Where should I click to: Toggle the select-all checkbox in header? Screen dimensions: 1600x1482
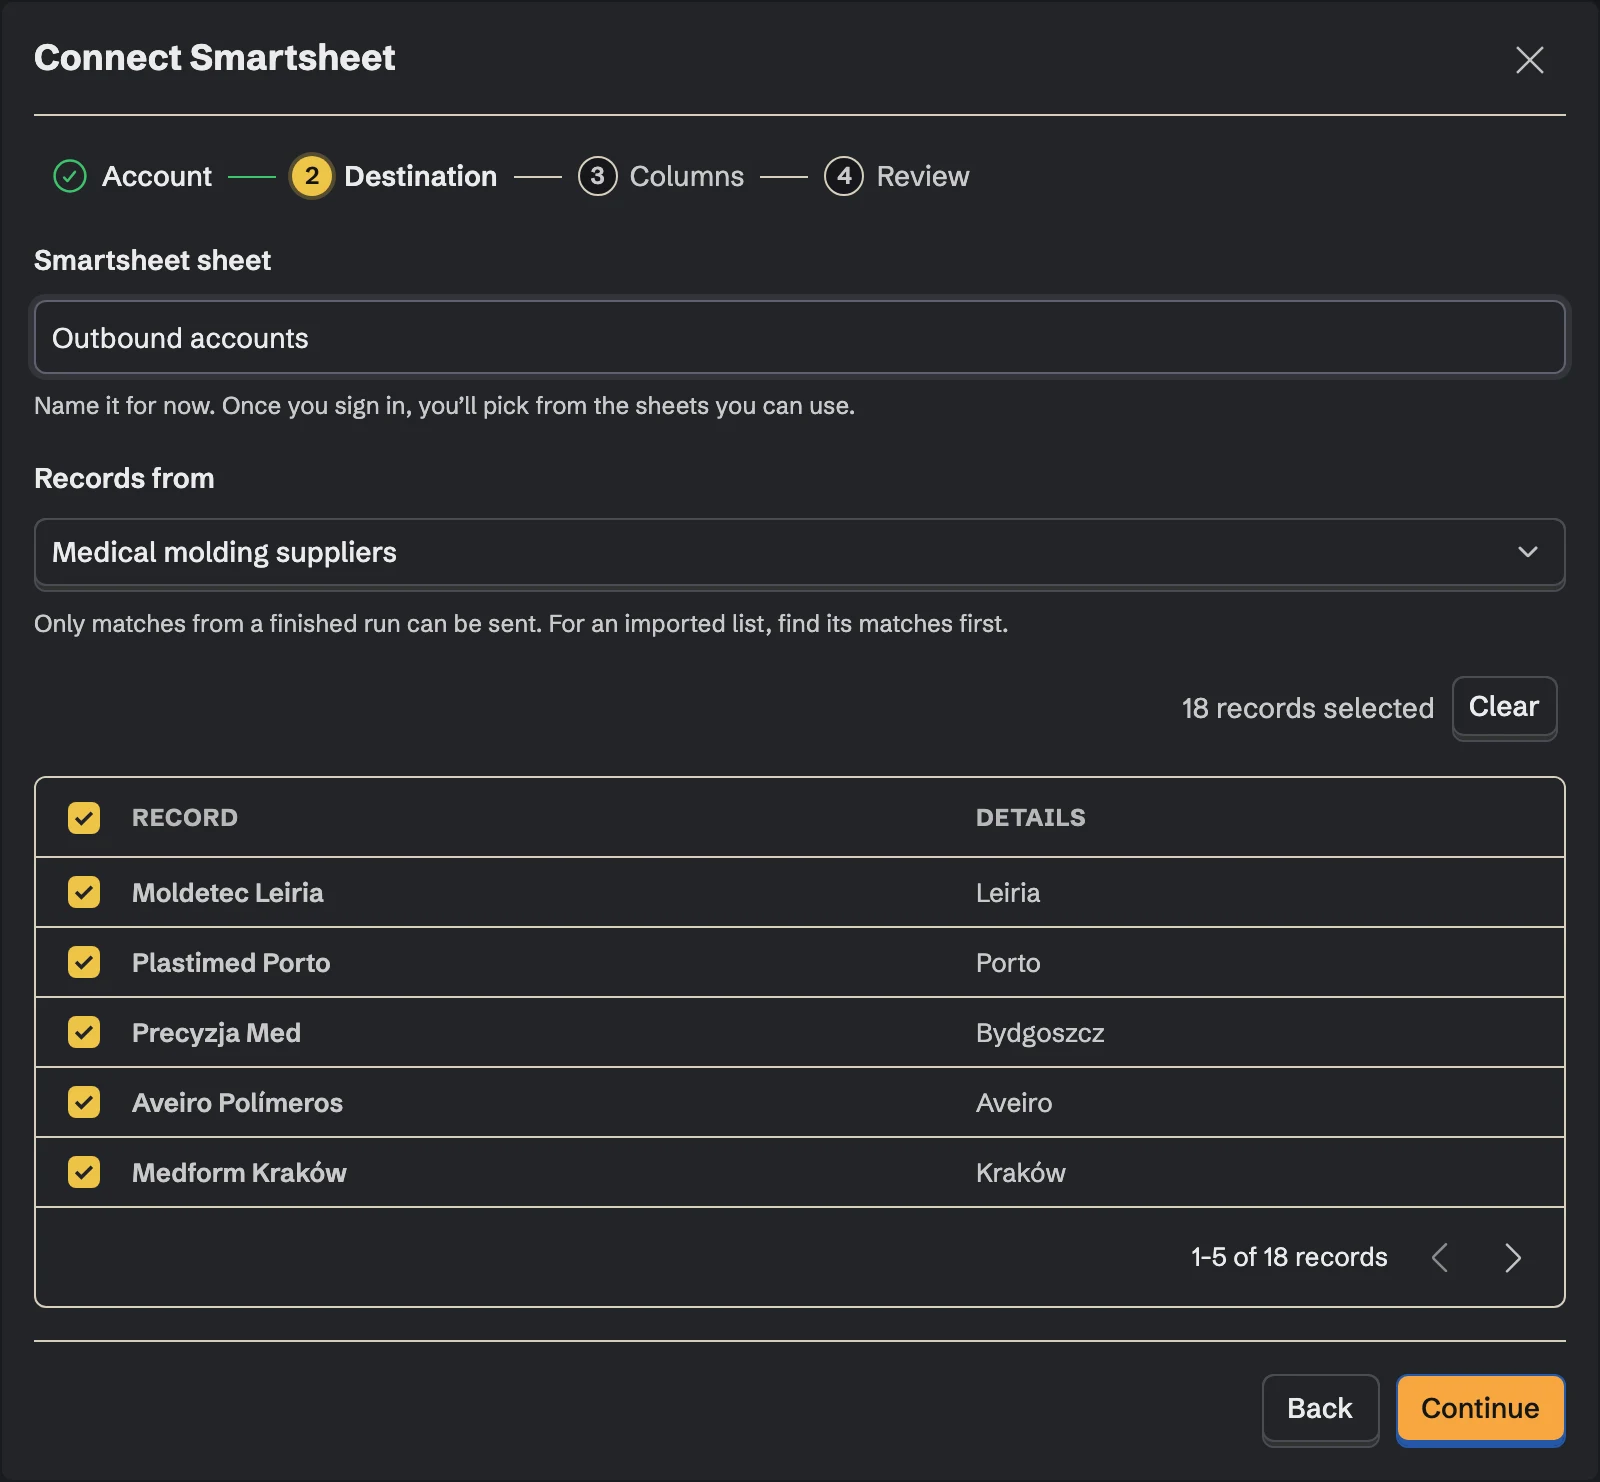84,817
